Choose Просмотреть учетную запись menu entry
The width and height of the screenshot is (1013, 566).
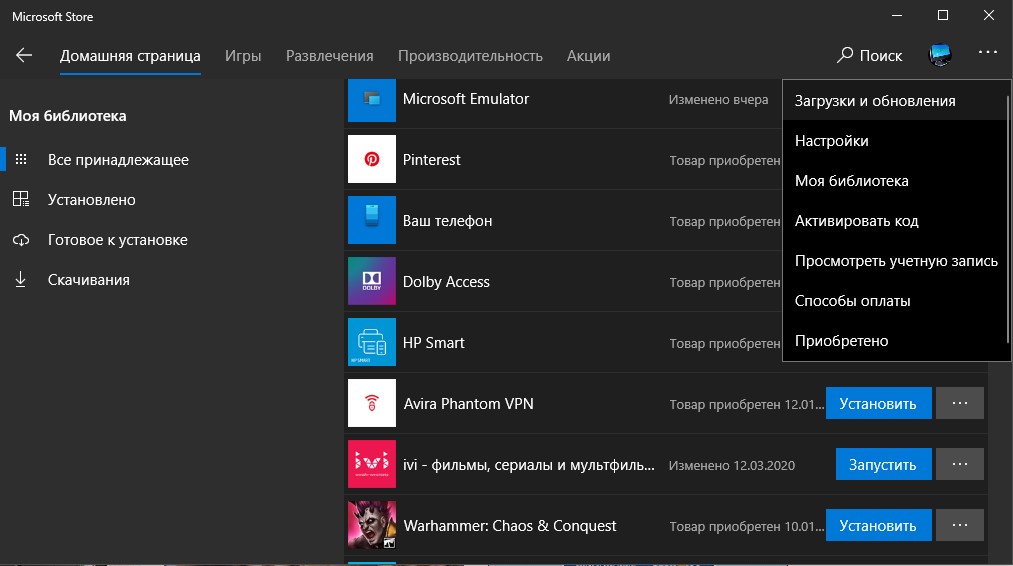pos(895,261)
